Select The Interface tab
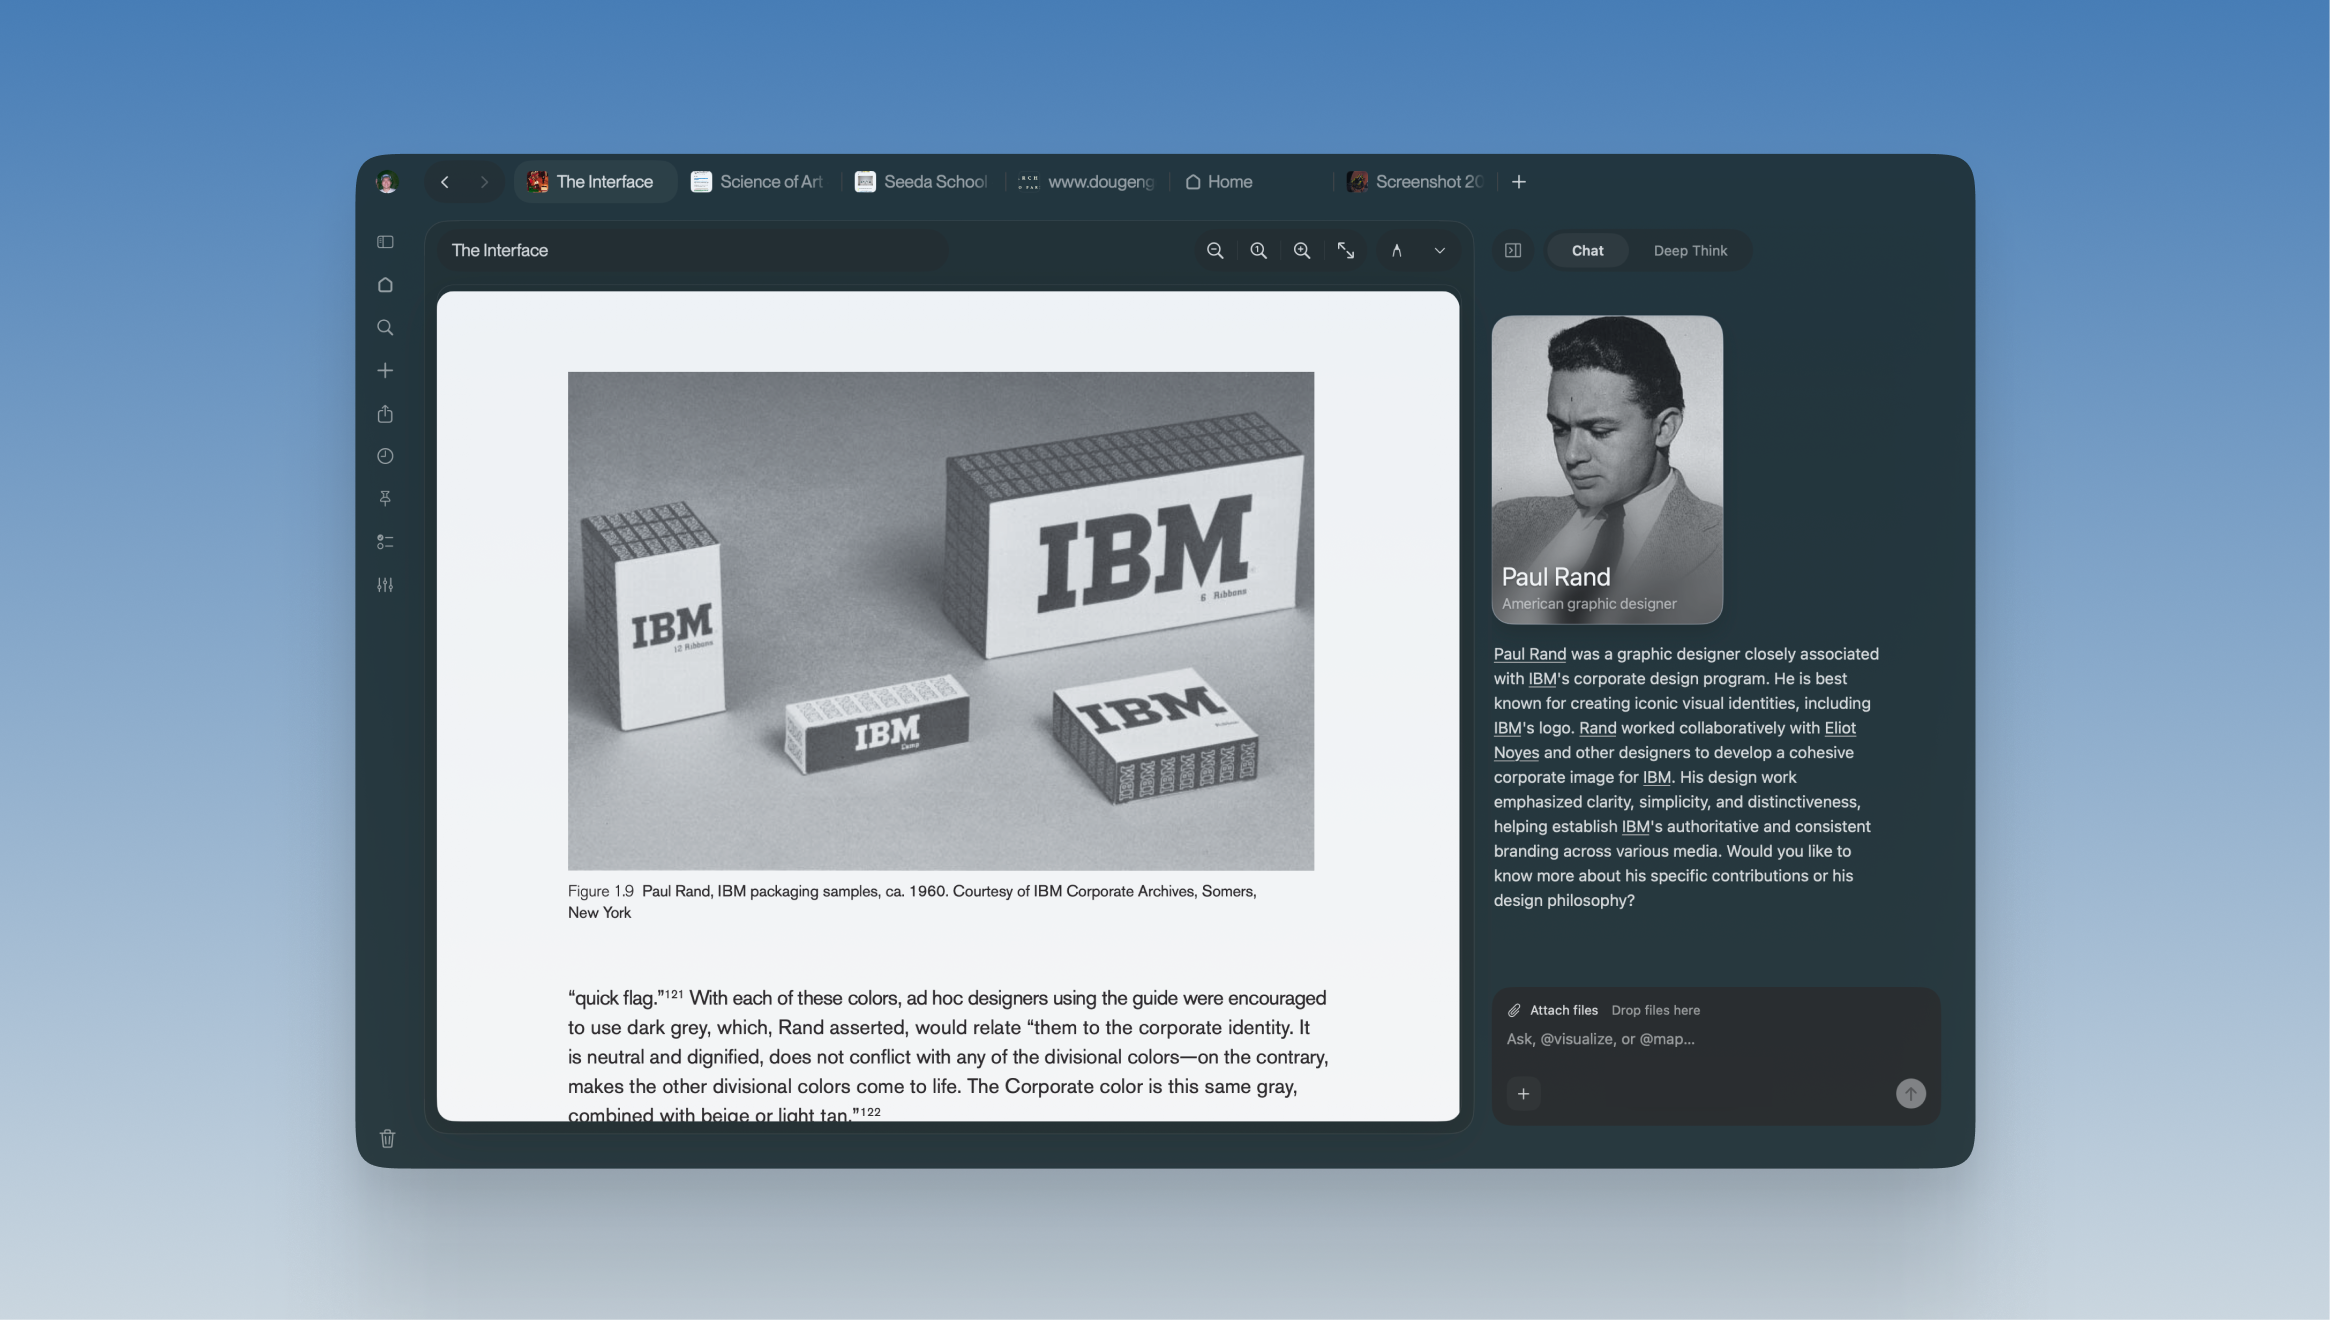The height and width of the screenshot is (1320, 2330). [595, 182]
